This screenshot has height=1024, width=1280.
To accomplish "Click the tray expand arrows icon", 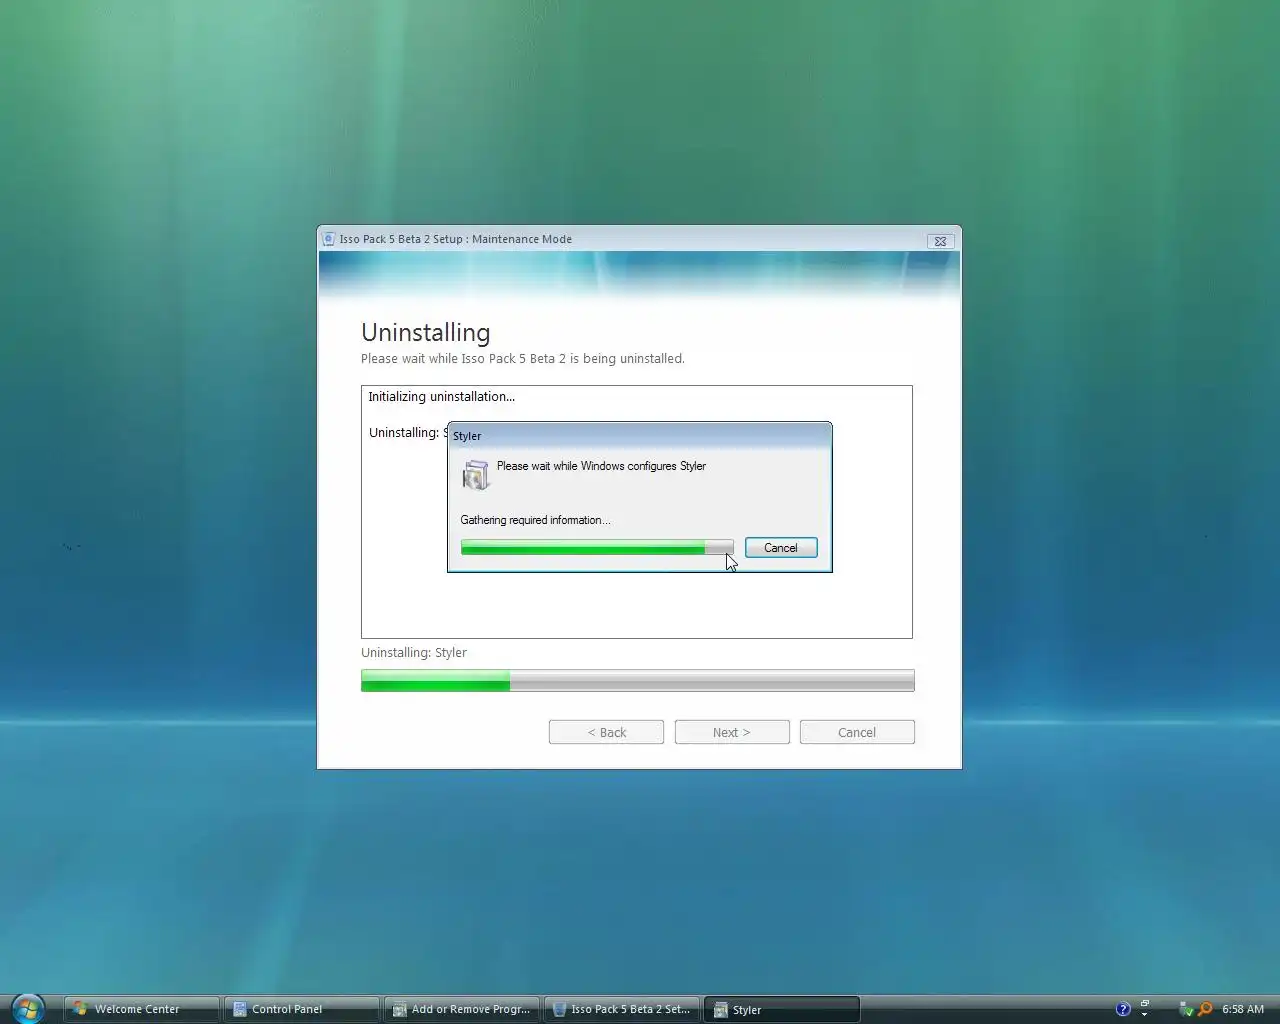I will click(1144, 1009).
